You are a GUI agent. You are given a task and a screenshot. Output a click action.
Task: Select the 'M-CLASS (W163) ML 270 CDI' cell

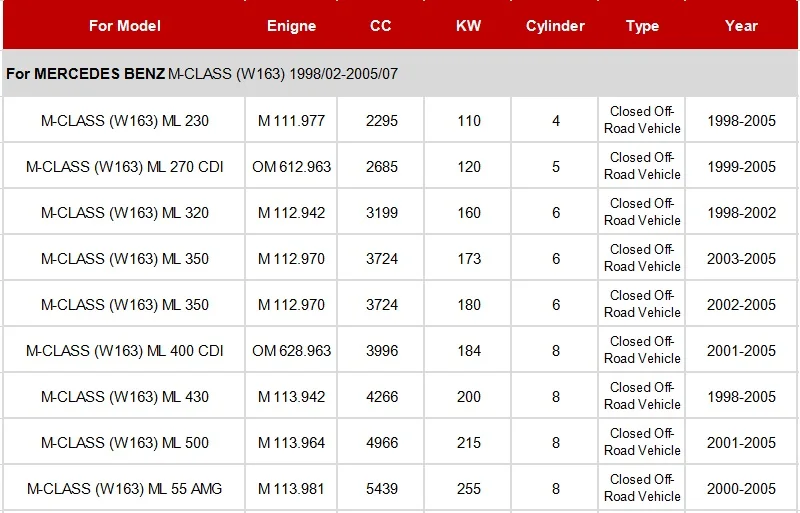[x=124, y=166]
